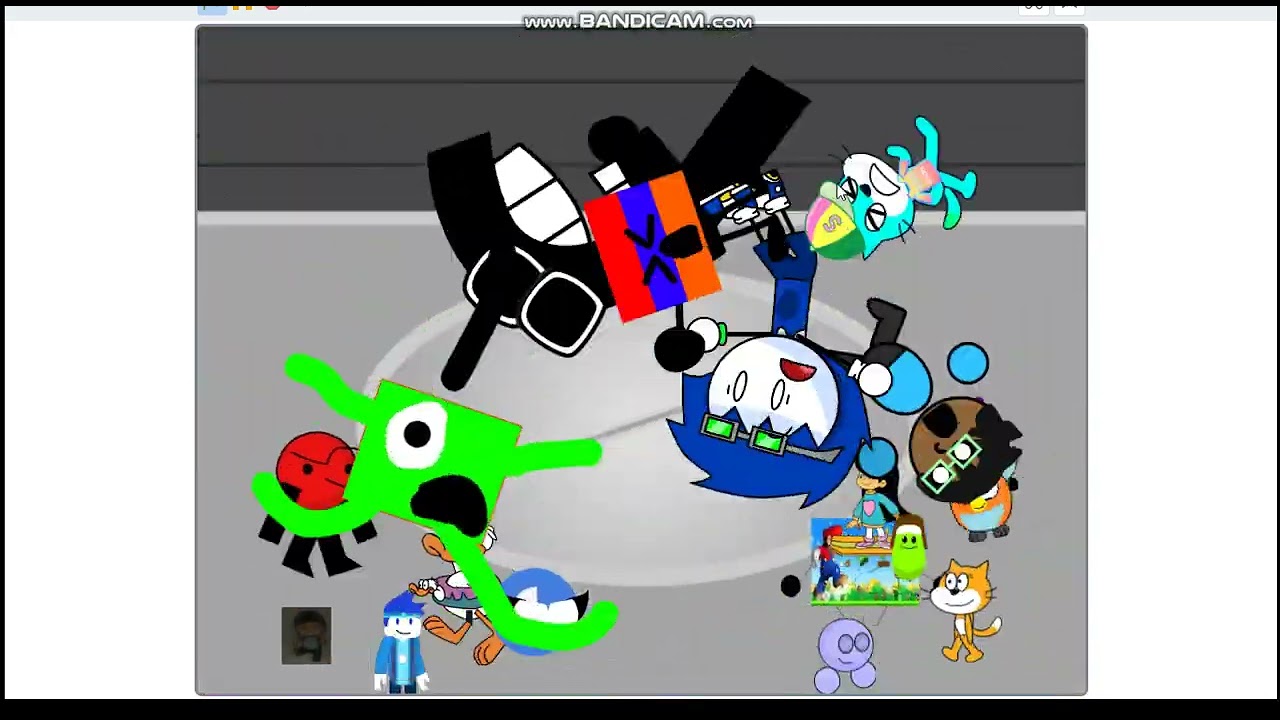
Task: Click the small black dot on the floor
Action: (790, 586)
